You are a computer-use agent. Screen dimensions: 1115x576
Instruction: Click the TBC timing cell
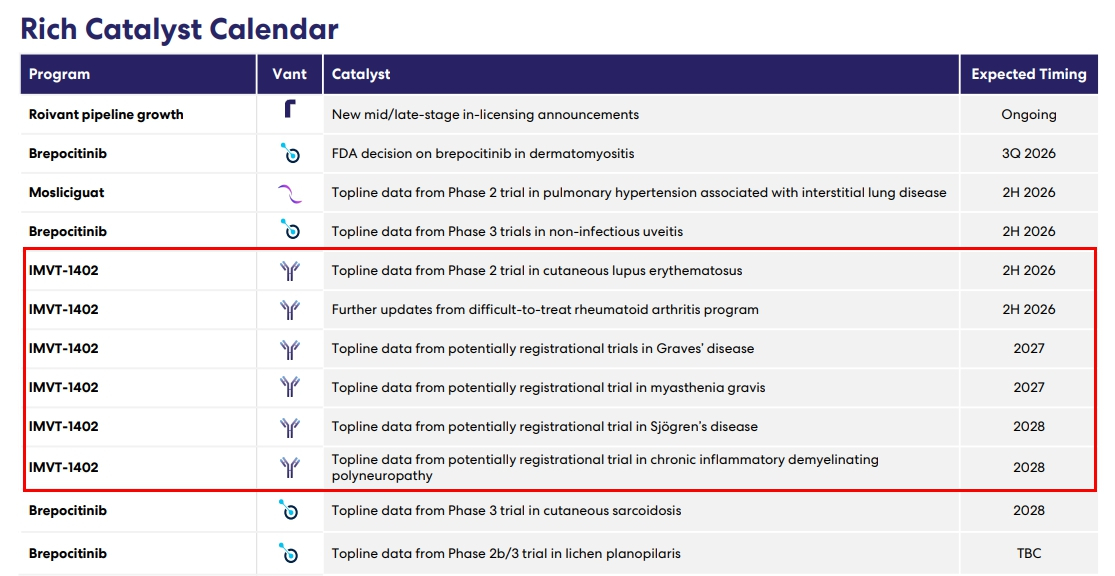coord(1029,553)
